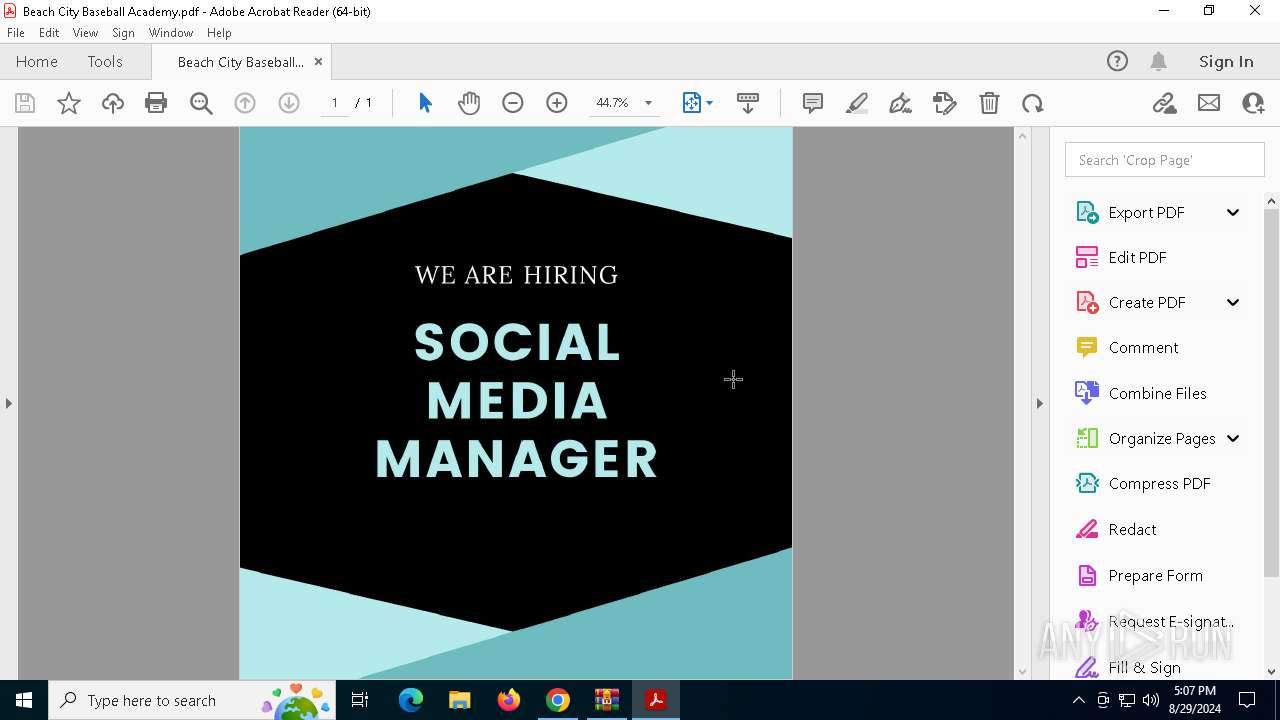The image size is (1280, 720).
Task: Click the scrolling mode keyboard icon
Action: pyautogui.click(x=748, y=103)
